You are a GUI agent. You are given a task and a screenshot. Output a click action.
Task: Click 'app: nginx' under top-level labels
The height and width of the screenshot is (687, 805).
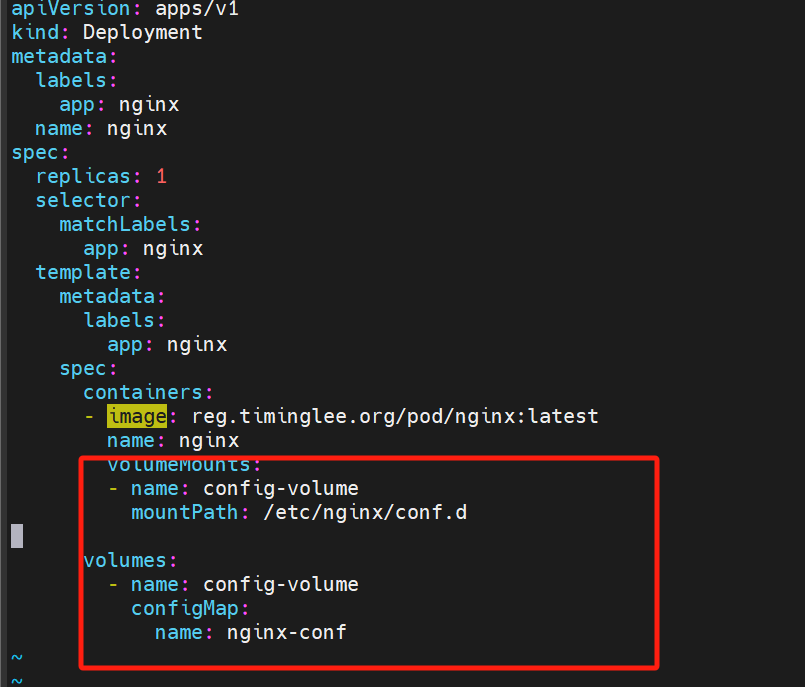tap(119, 105)
